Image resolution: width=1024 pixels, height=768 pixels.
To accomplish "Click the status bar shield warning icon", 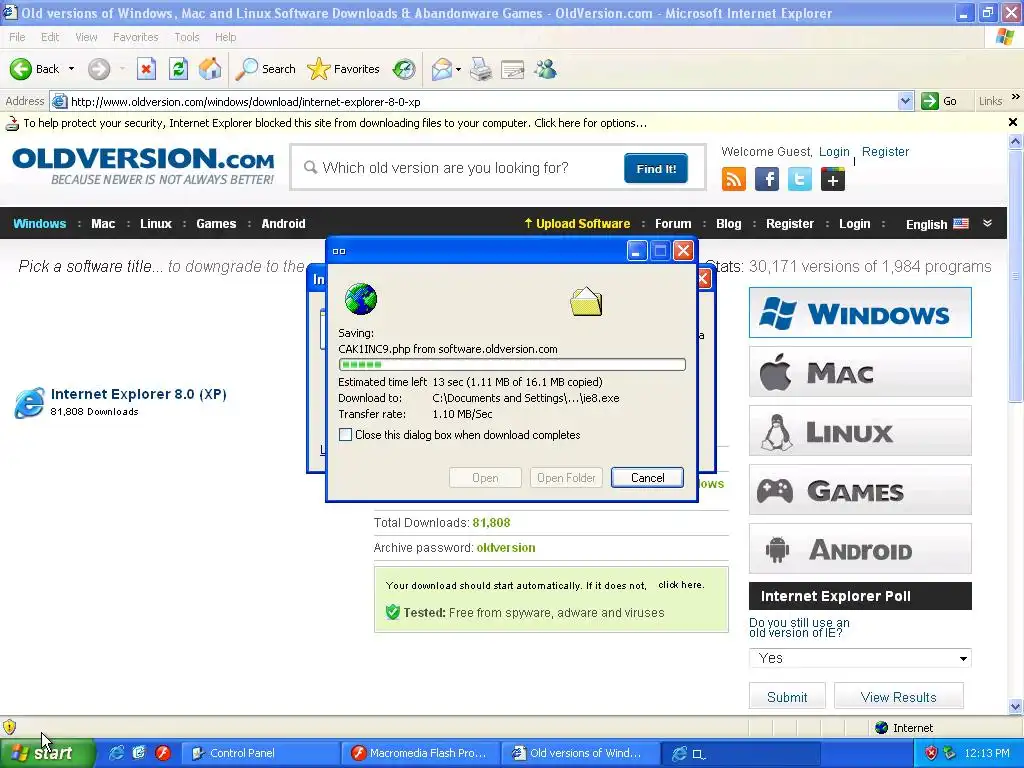I will [x=9, y=727].
